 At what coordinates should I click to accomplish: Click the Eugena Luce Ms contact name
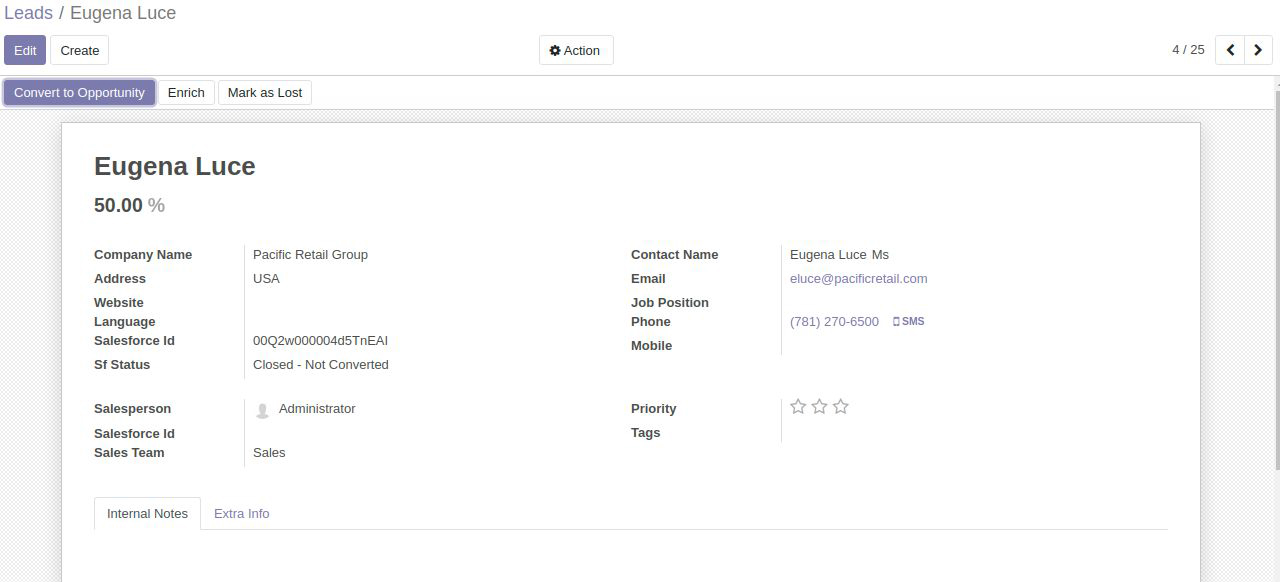click(x=839, y=255)
